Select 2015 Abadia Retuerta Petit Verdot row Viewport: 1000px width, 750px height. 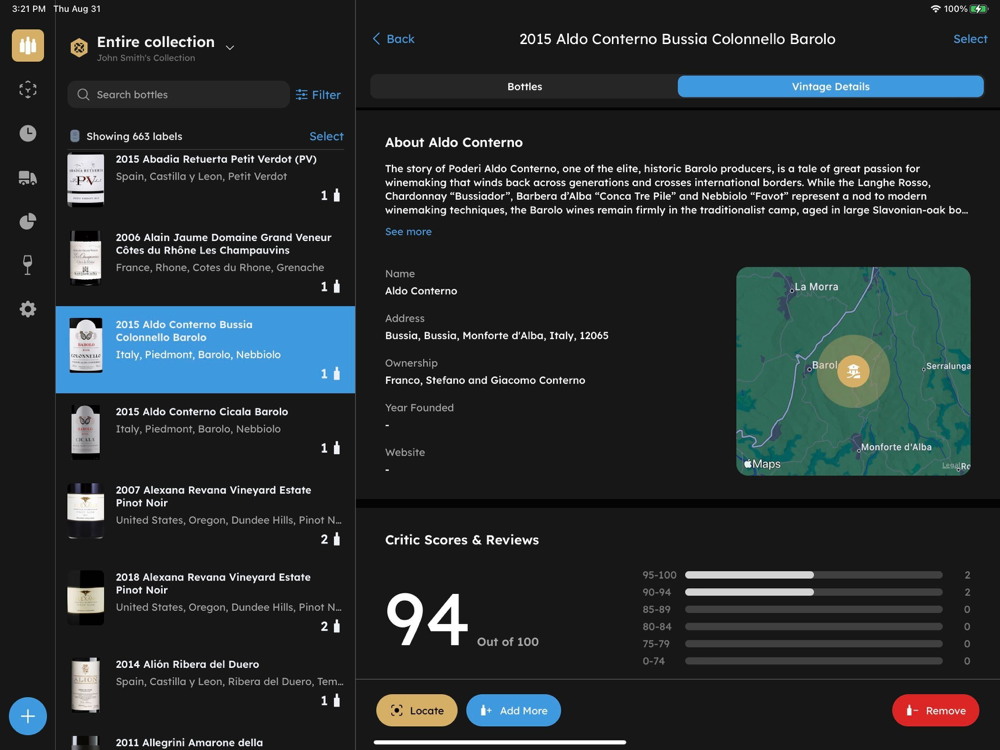point(205,180)
